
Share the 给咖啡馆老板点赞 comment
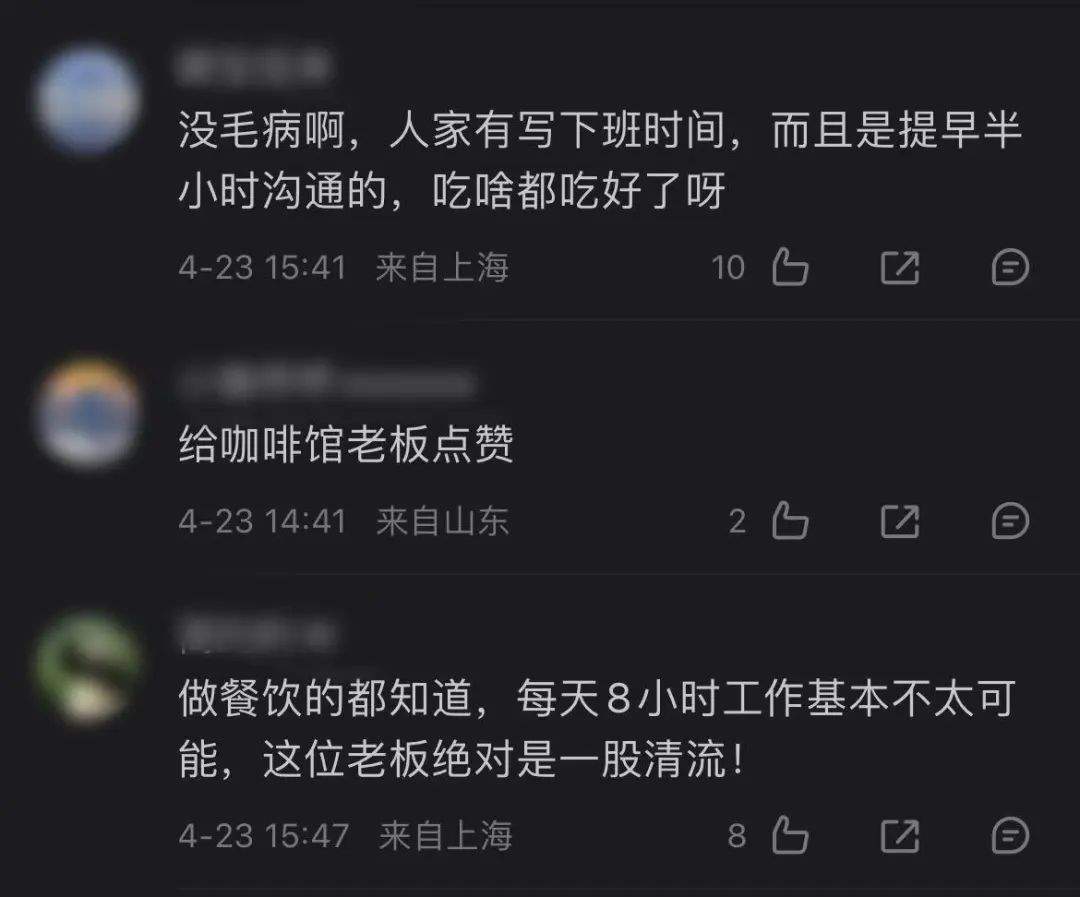tap(900, 521)
